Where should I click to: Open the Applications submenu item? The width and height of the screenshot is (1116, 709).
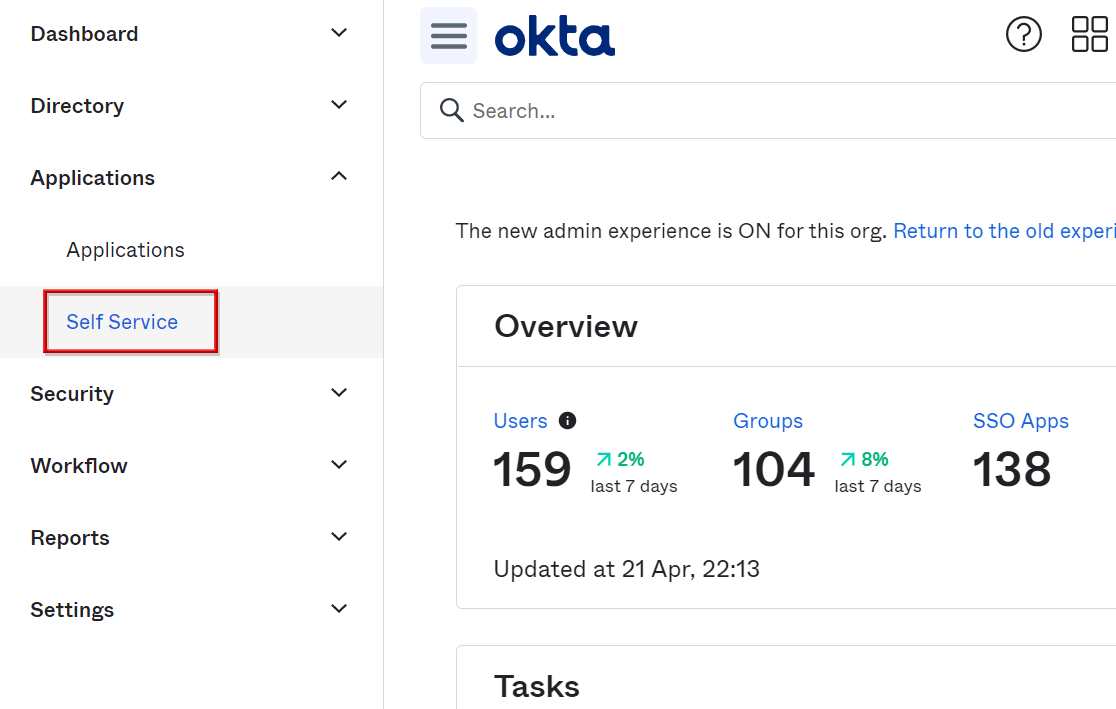click(x=125, y=250)
